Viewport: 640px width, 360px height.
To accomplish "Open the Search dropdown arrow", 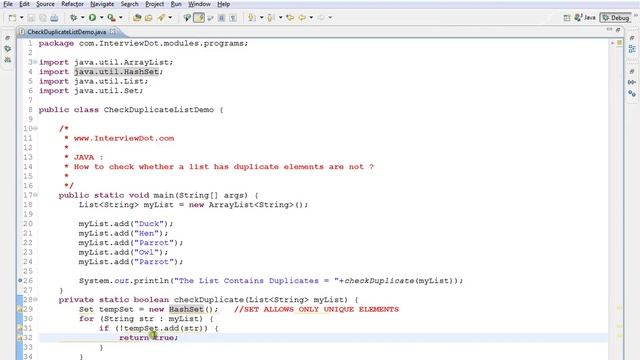I will click(170, 18).
